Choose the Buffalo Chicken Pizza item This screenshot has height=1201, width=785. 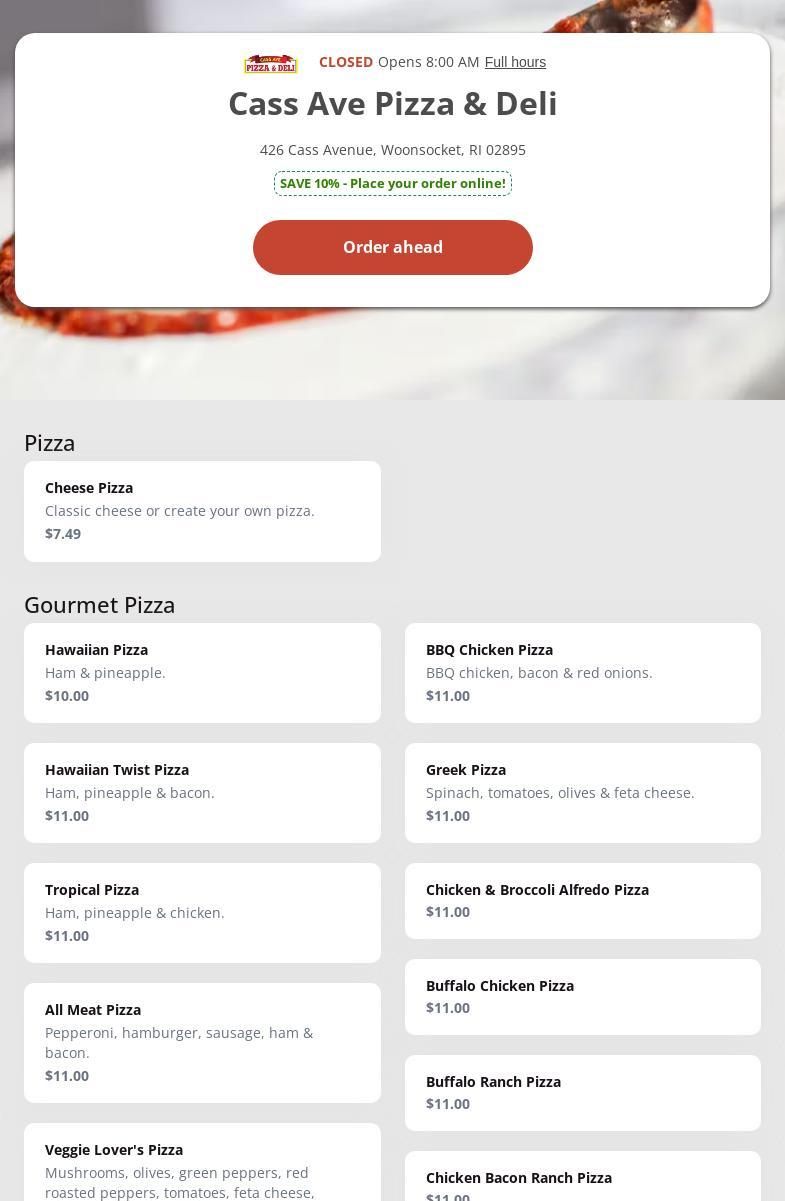coord(582,997)
